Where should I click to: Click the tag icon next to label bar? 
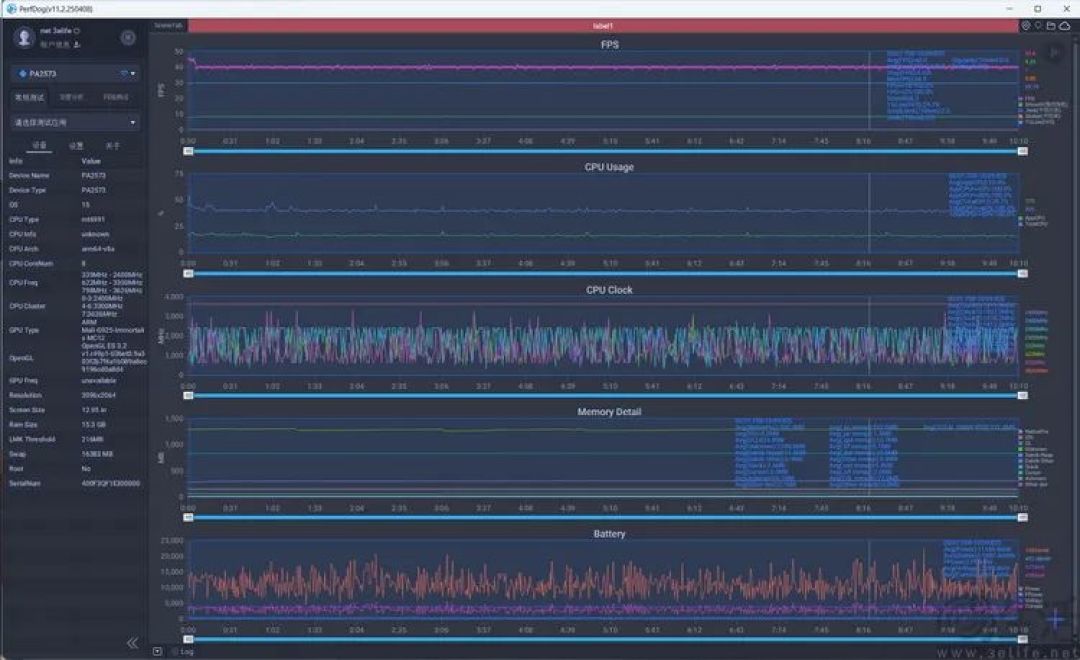point(1026,26)
